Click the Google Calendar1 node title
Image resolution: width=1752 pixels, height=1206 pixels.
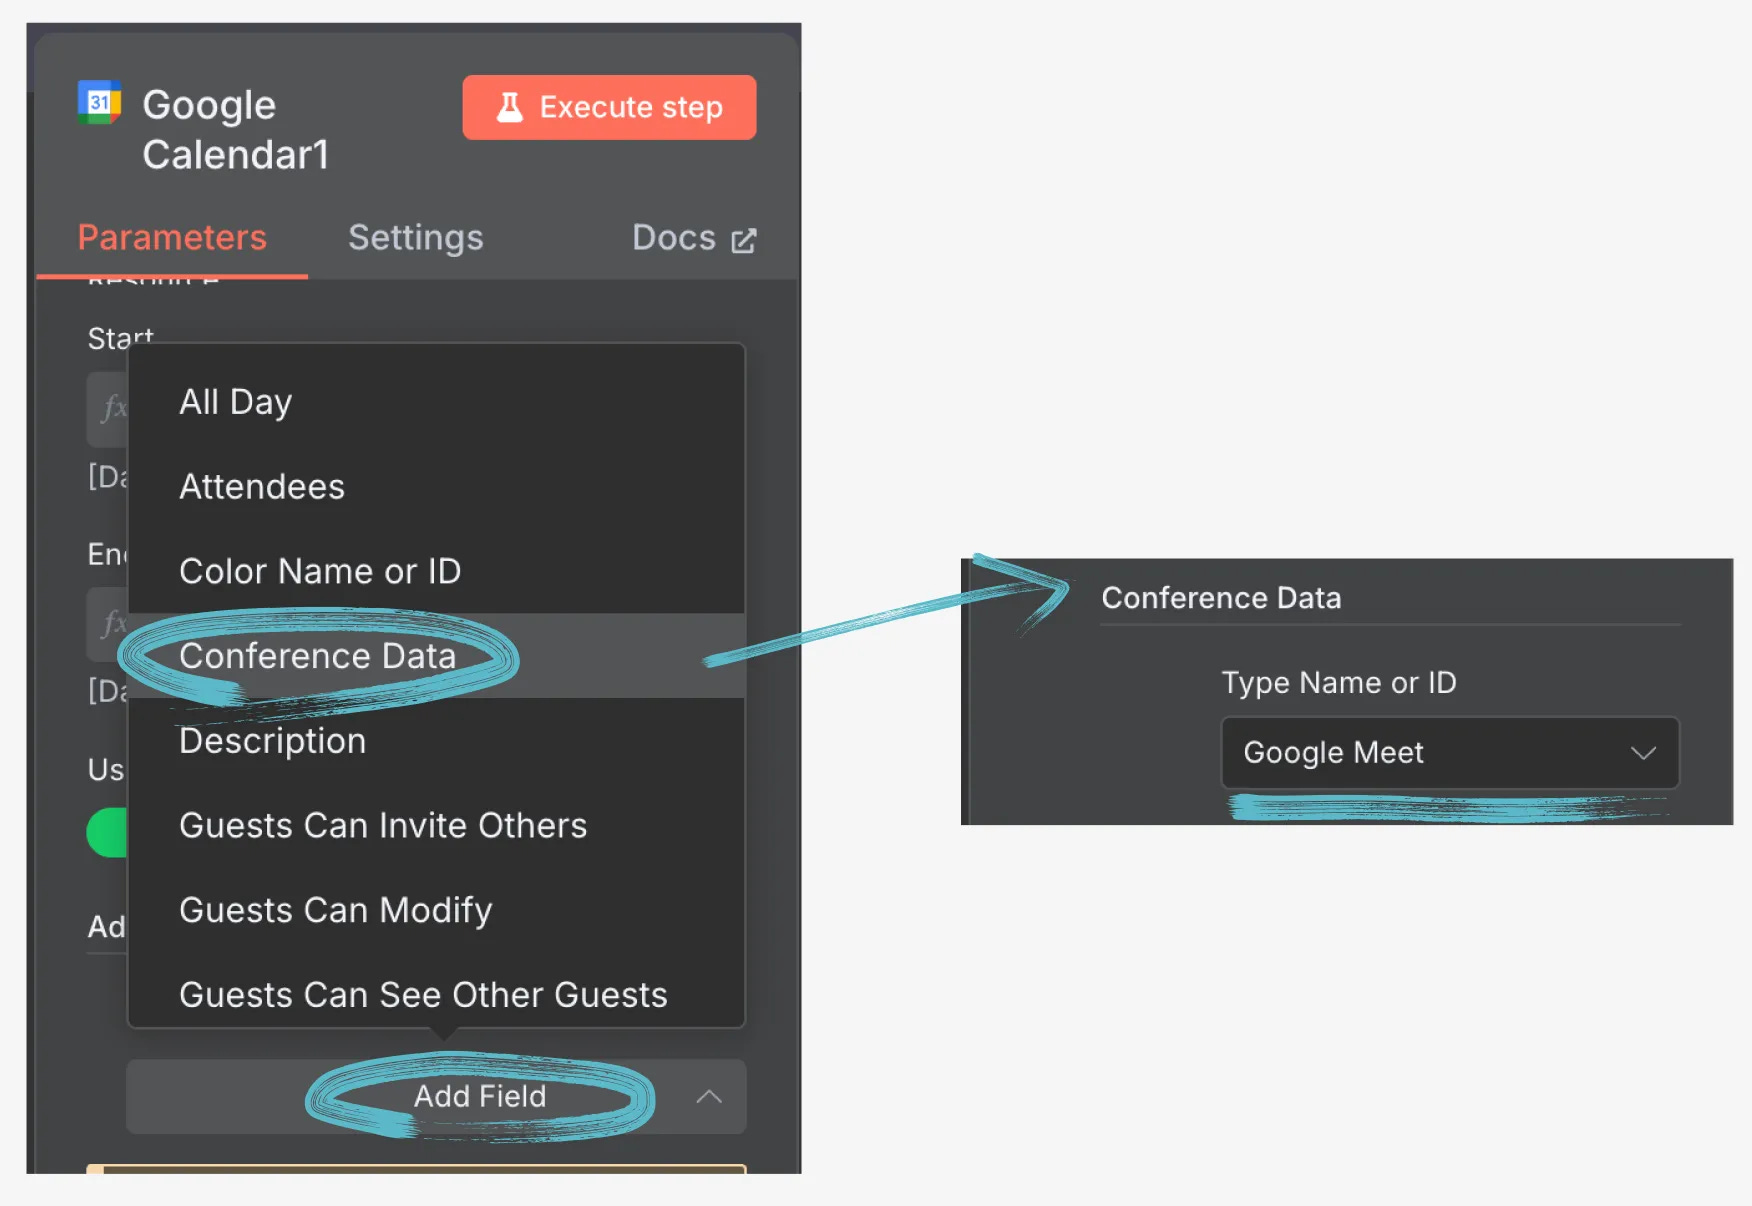236,130
